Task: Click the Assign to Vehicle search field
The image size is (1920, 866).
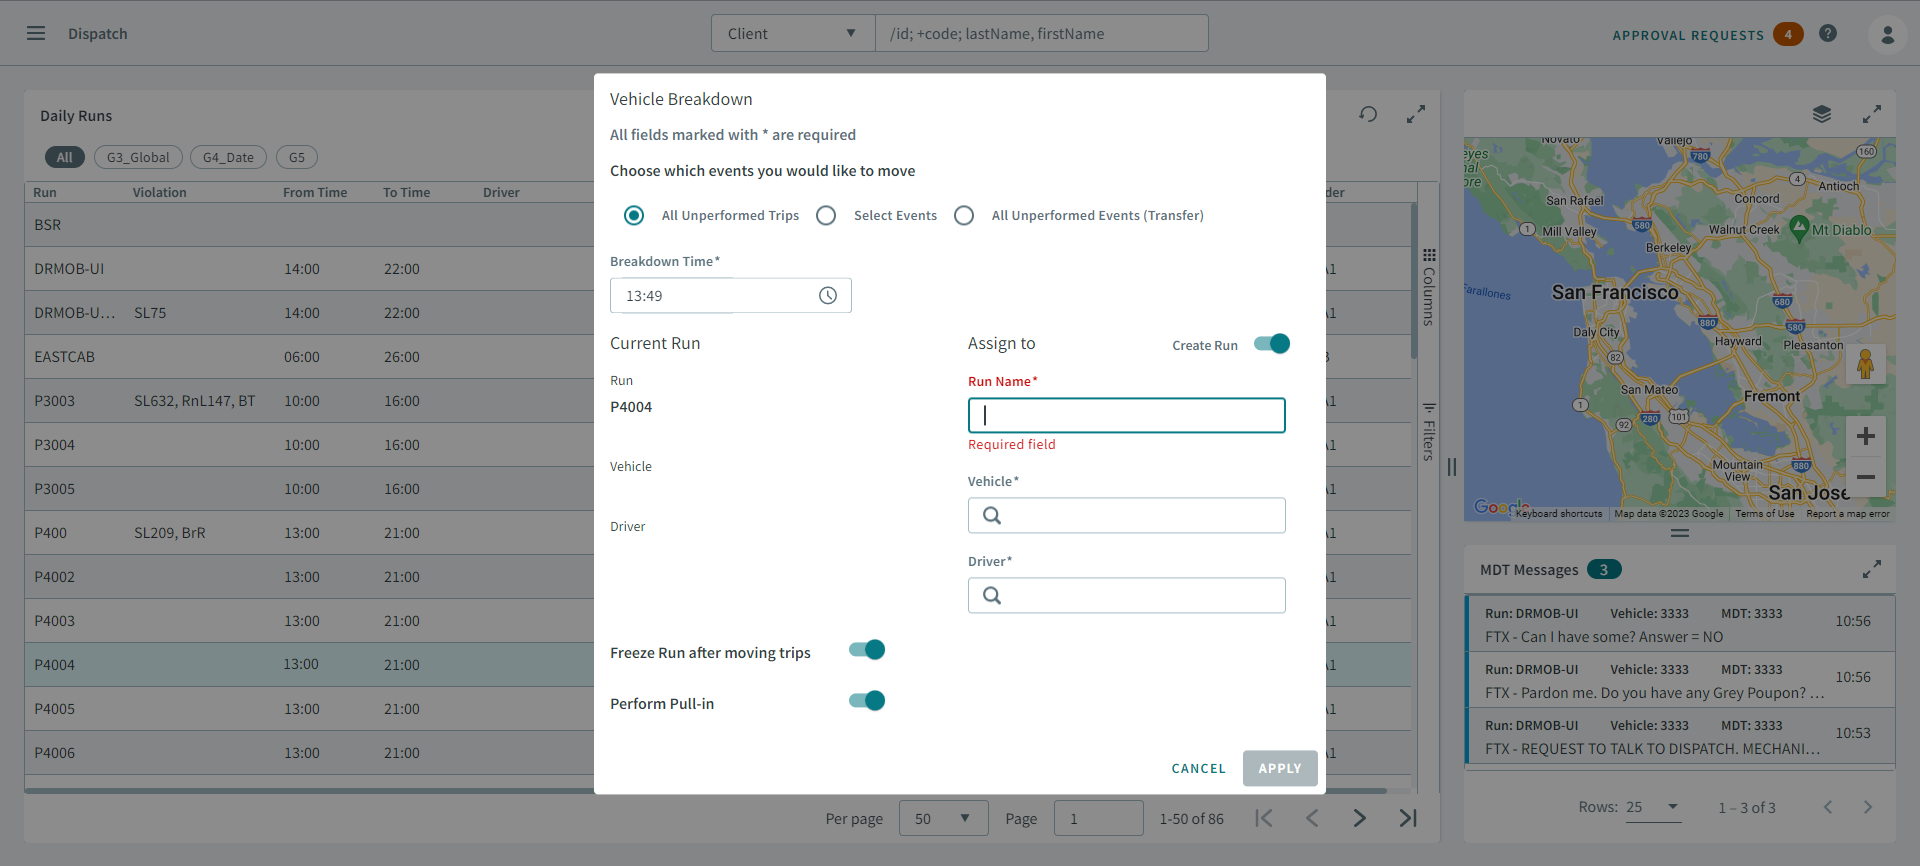Action: tap(1126, 515)
